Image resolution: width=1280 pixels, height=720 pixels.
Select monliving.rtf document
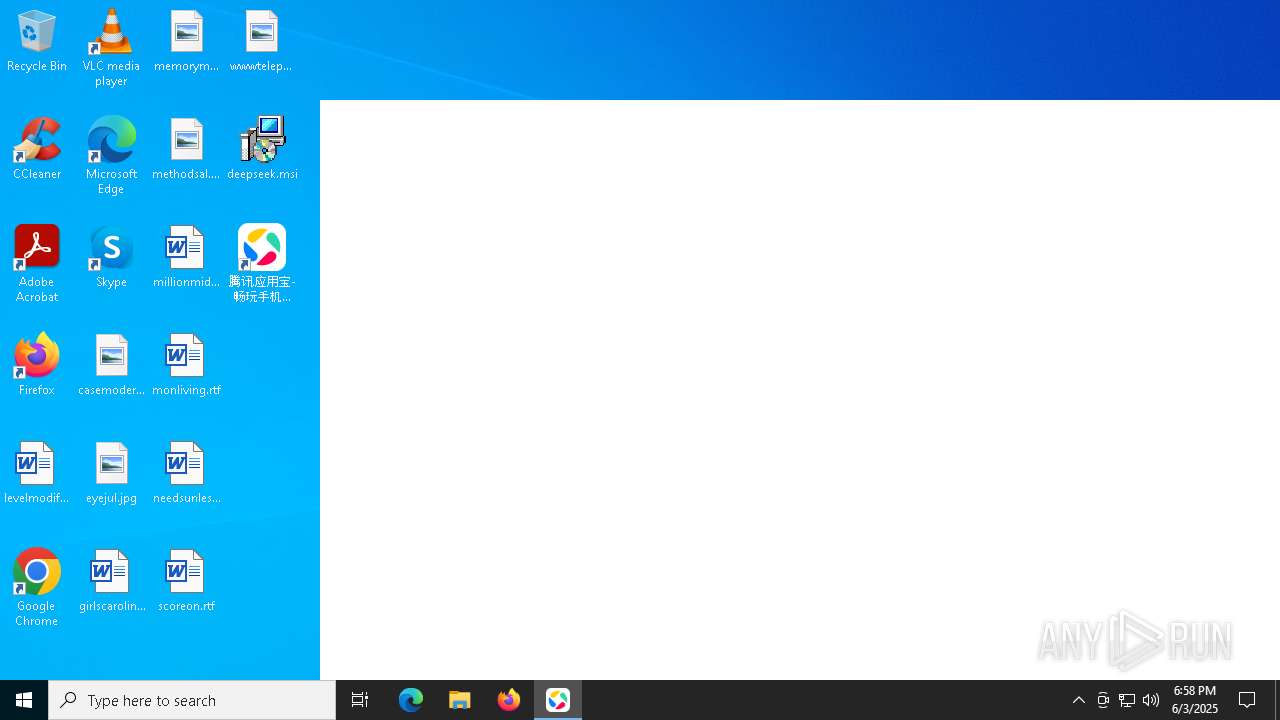pyautogui.click(x=186, y=365)
